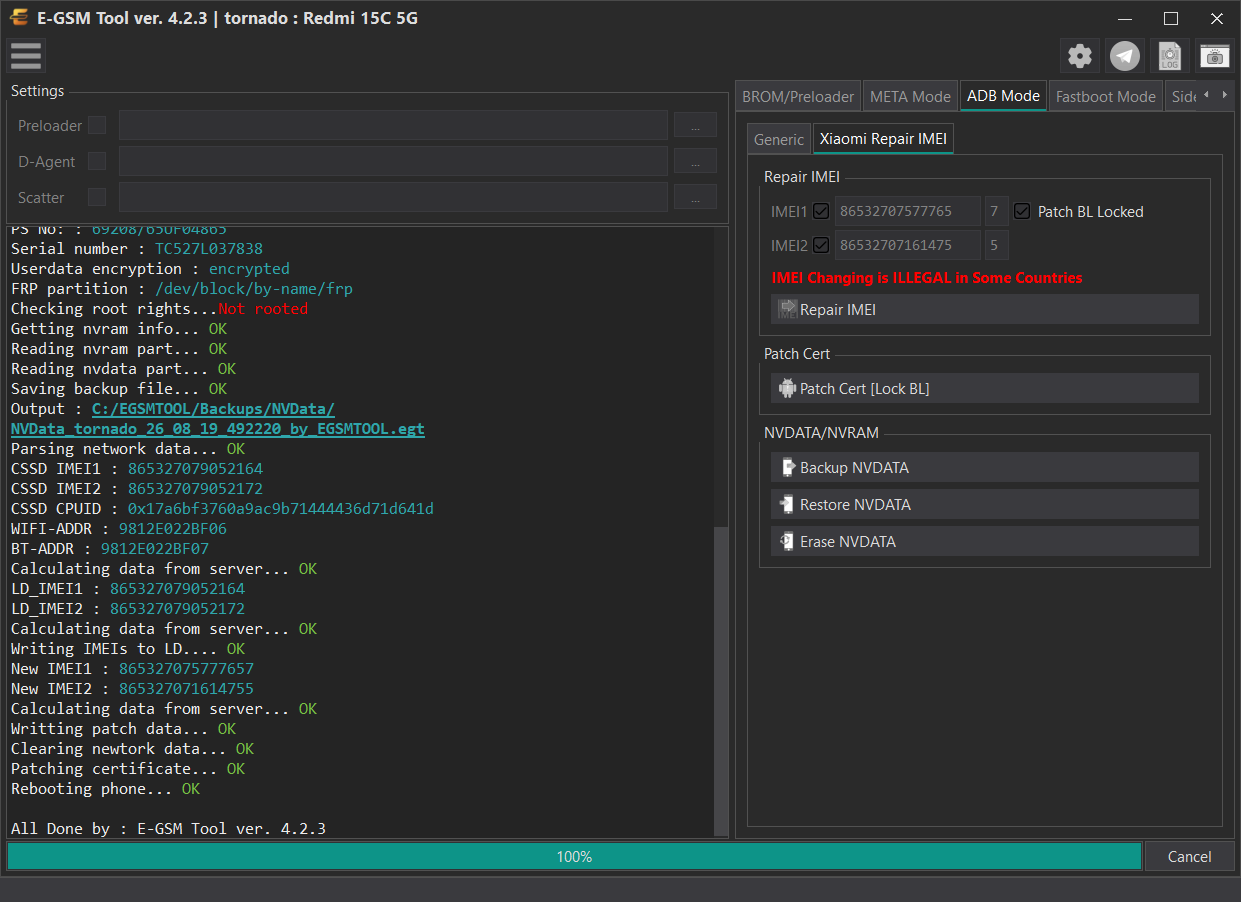The height and width of the screenshot is (902, 1241).
Task: Click Patch Cert [Lock BL] button
Action: (984, 388)
